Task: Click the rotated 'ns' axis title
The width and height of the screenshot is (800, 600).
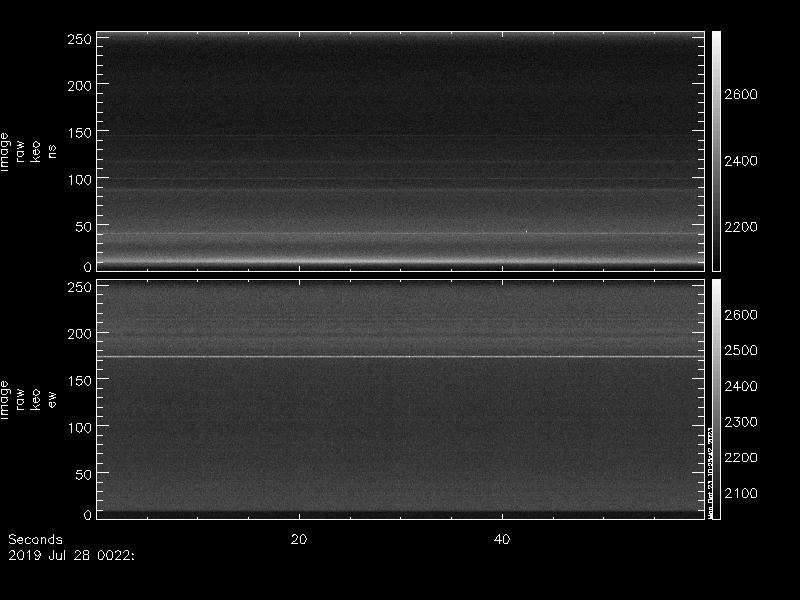Action: pyautogui.click(x=52, y=152)
